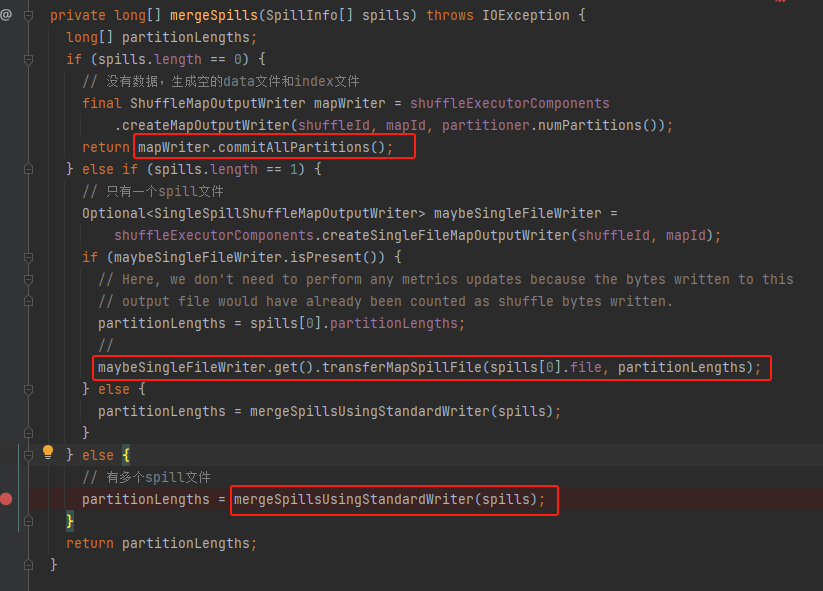Collapse fold at else if spills.length == 1
This screenshot has width=823, height=591.
coord(29,169)
